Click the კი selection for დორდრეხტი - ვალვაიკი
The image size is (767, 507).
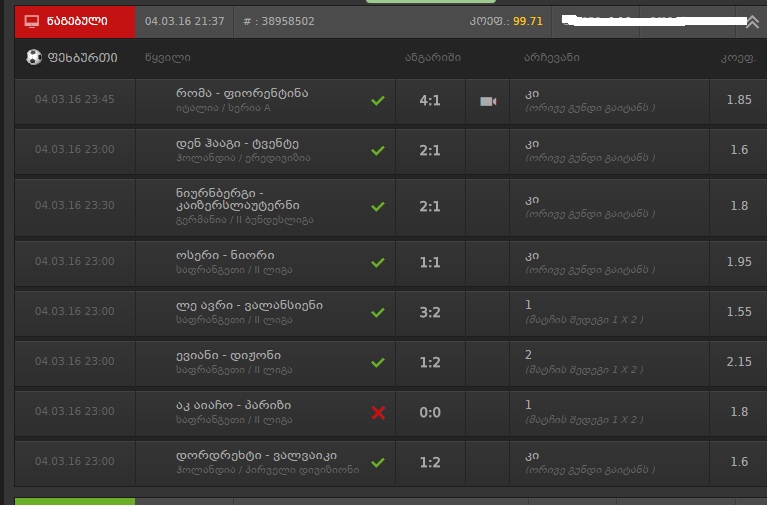click(532, 456)
